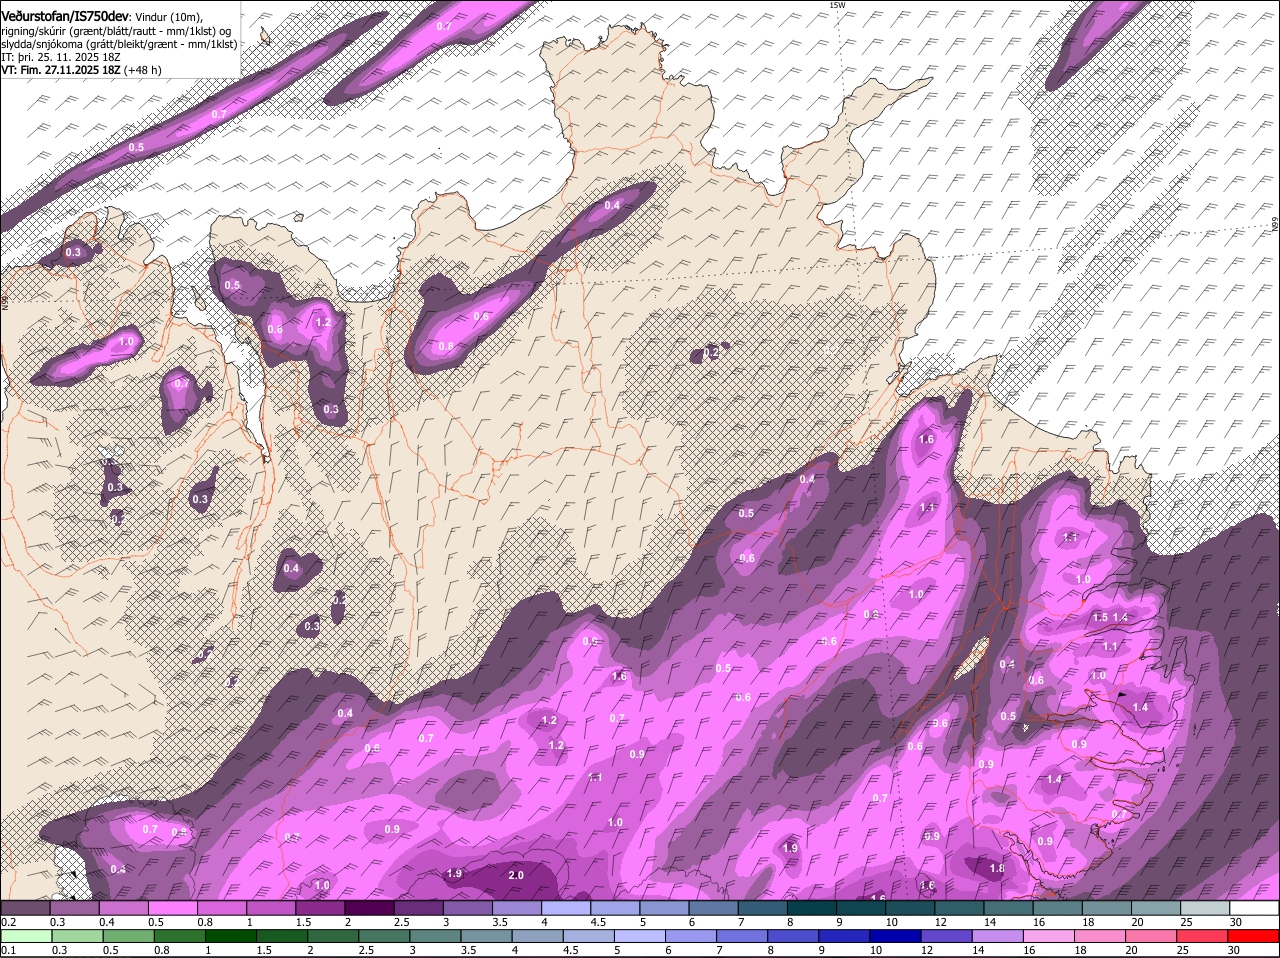The height and width of the screenshot is (958, 1280).
Task: Pick the pink rain swatch starting at 18
Action: (x=1100, y=937)
